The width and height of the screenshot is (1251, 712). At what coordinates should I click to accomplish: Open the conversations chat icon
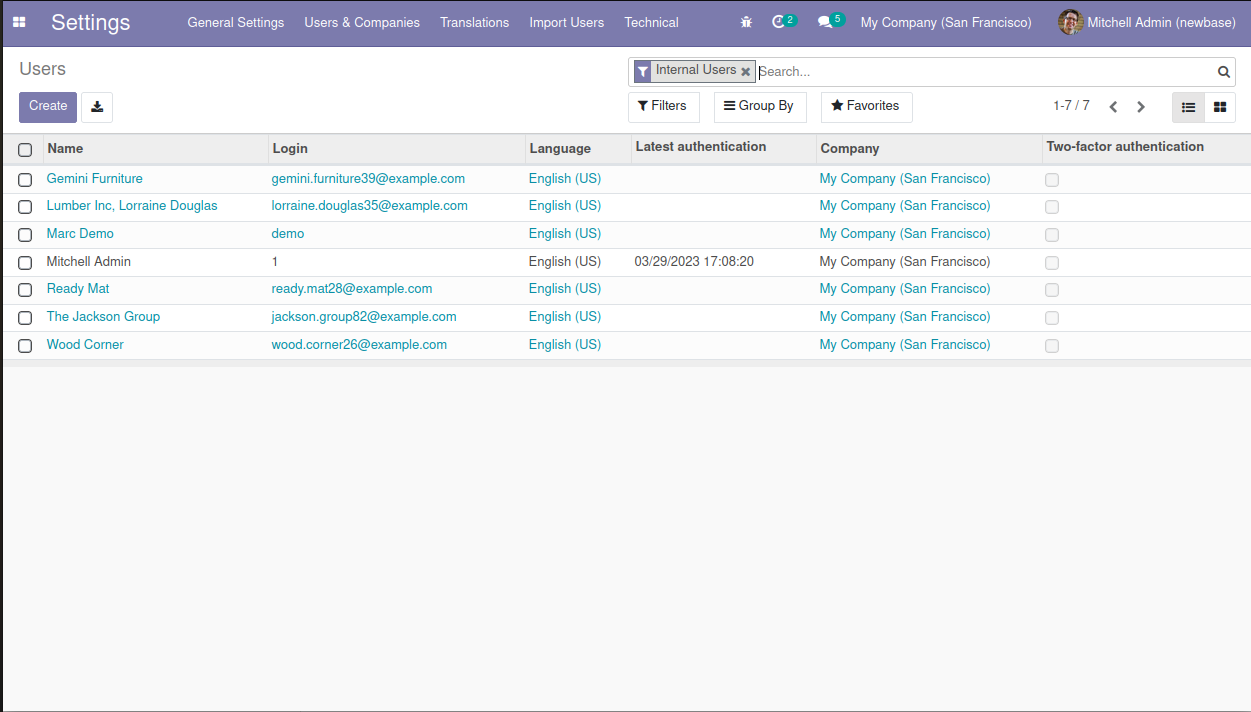click(825, 22)
